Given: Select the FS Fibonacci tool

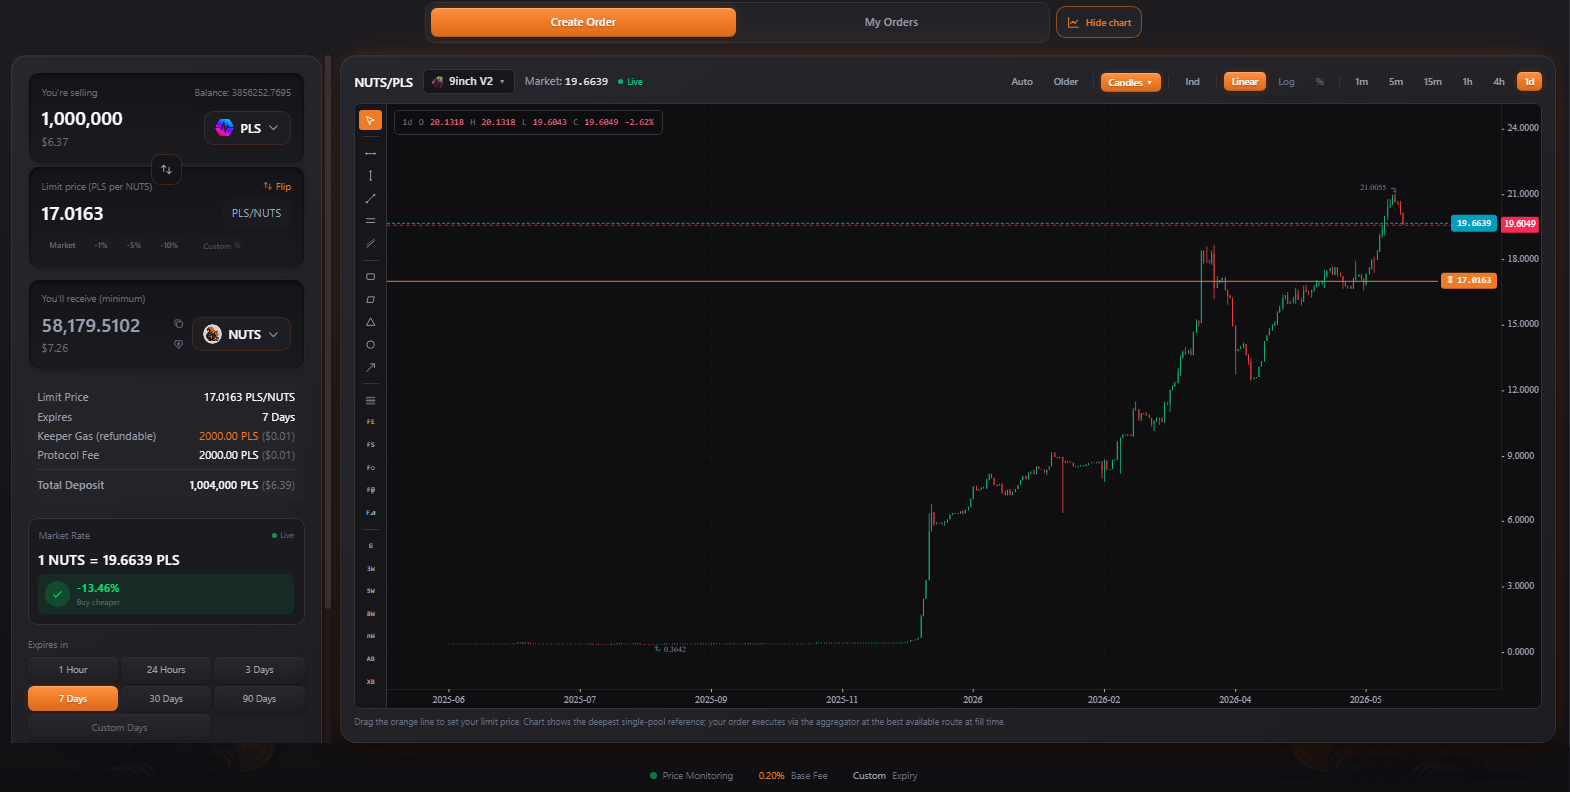Looking at the screenshot, I should [x=370, y=445].
